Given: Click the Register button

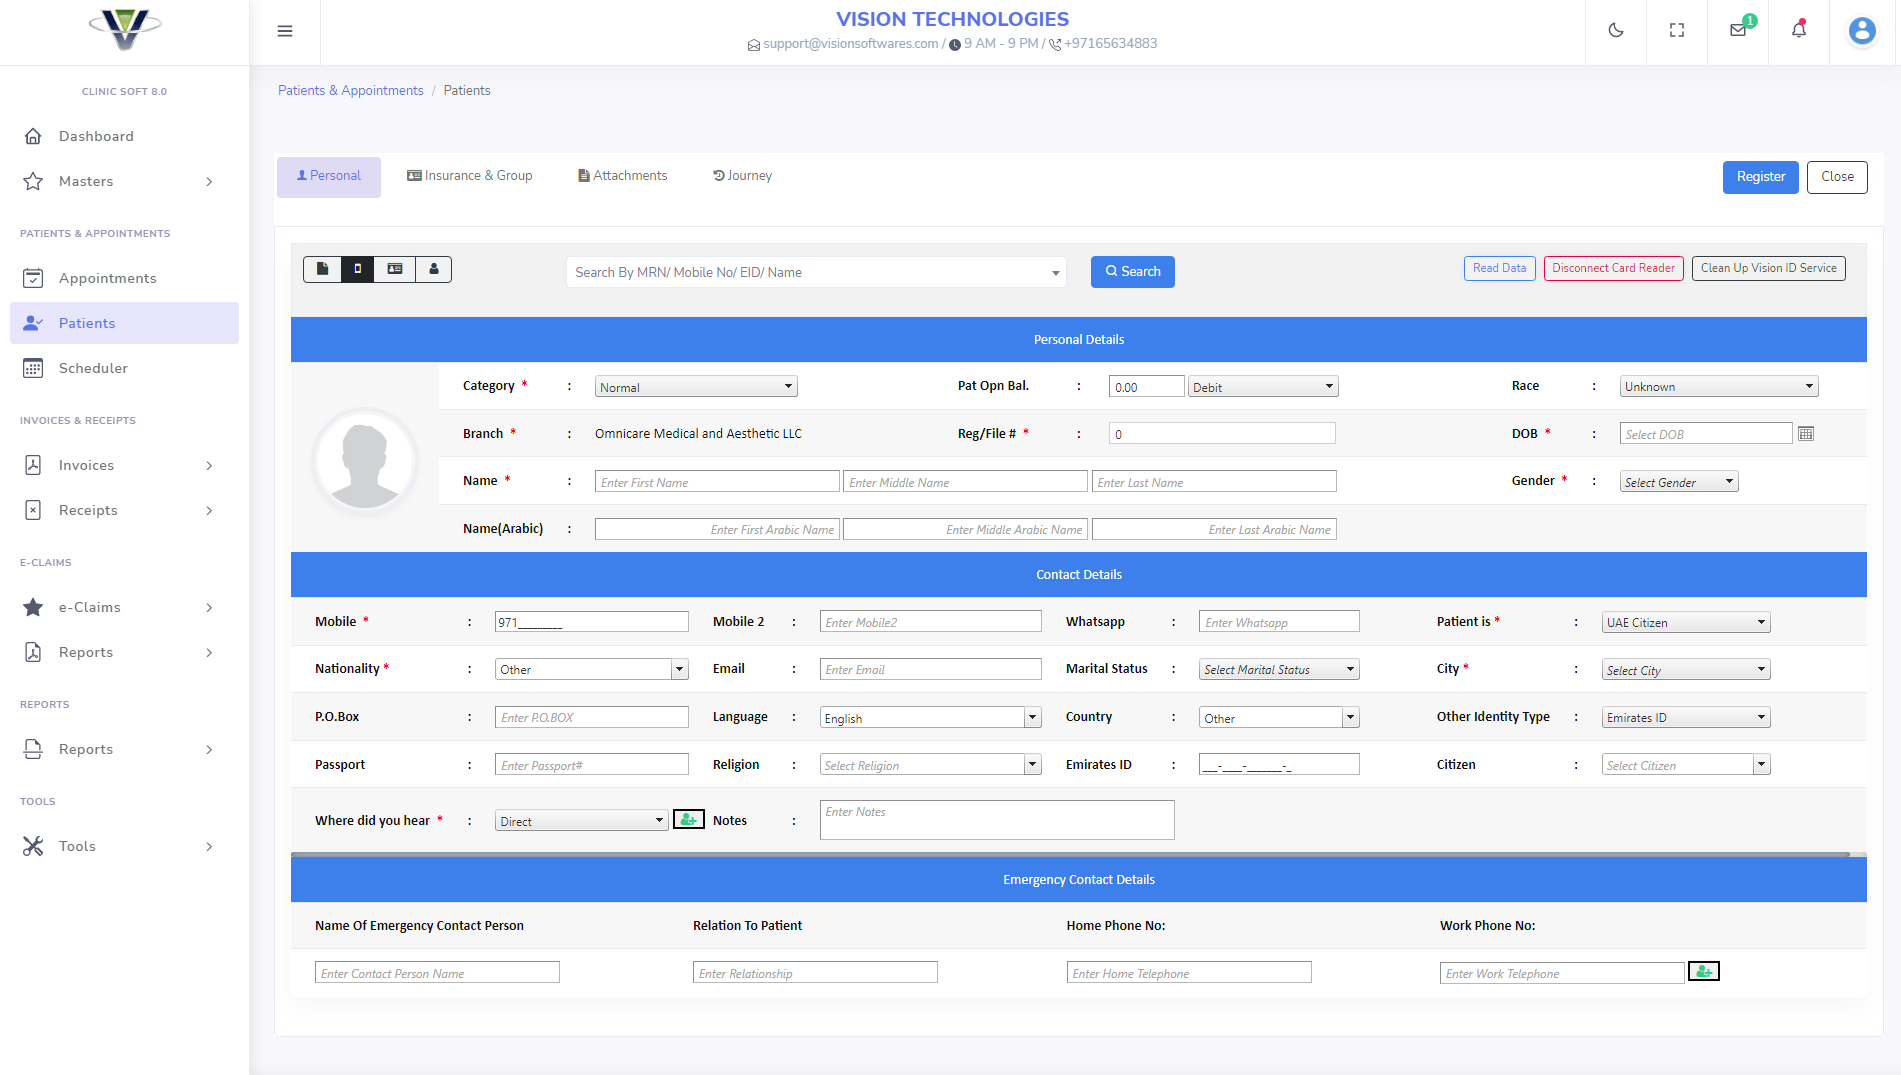Looking at the screenshot, I should point(1760,177).
